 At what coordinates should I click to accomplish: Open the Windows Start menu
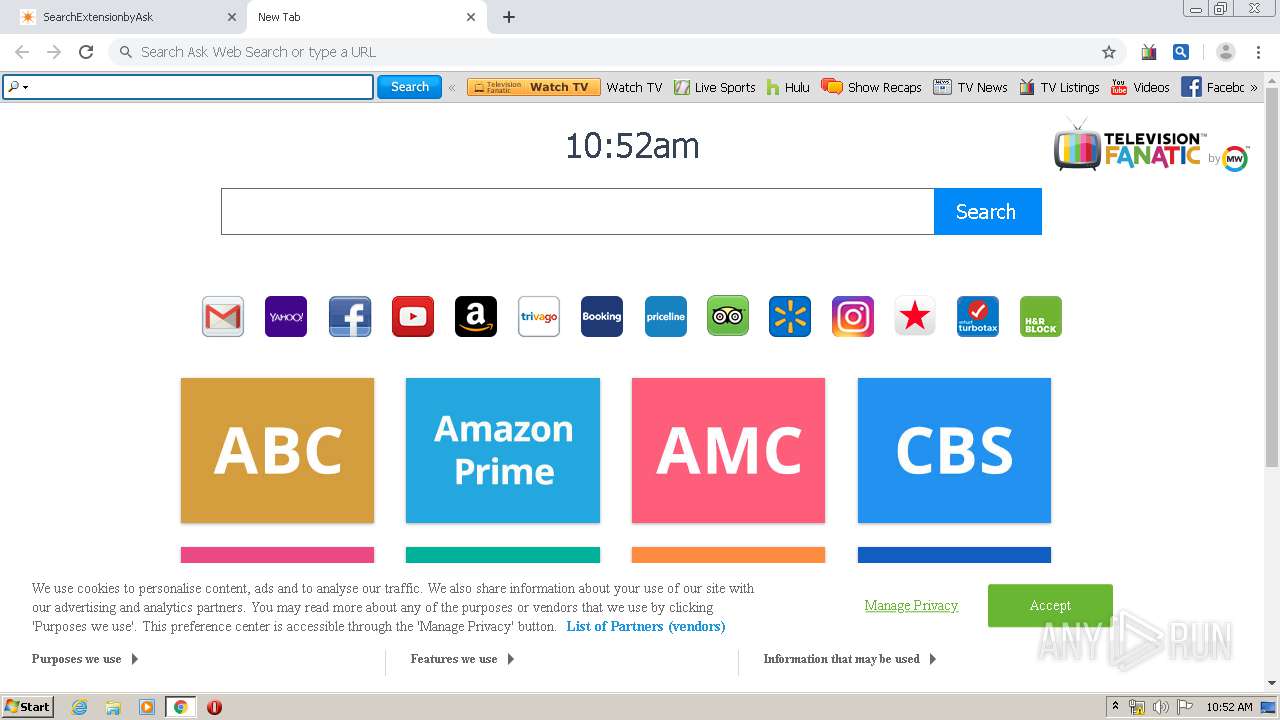coord(28,707)
